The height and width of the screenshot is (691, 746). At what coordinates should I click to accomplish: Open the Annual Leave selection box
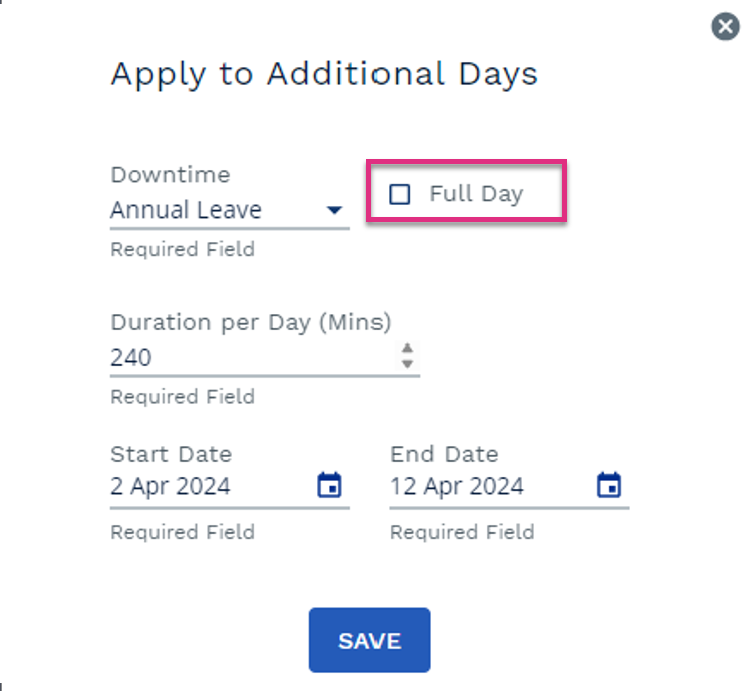[x=230, y=211]
